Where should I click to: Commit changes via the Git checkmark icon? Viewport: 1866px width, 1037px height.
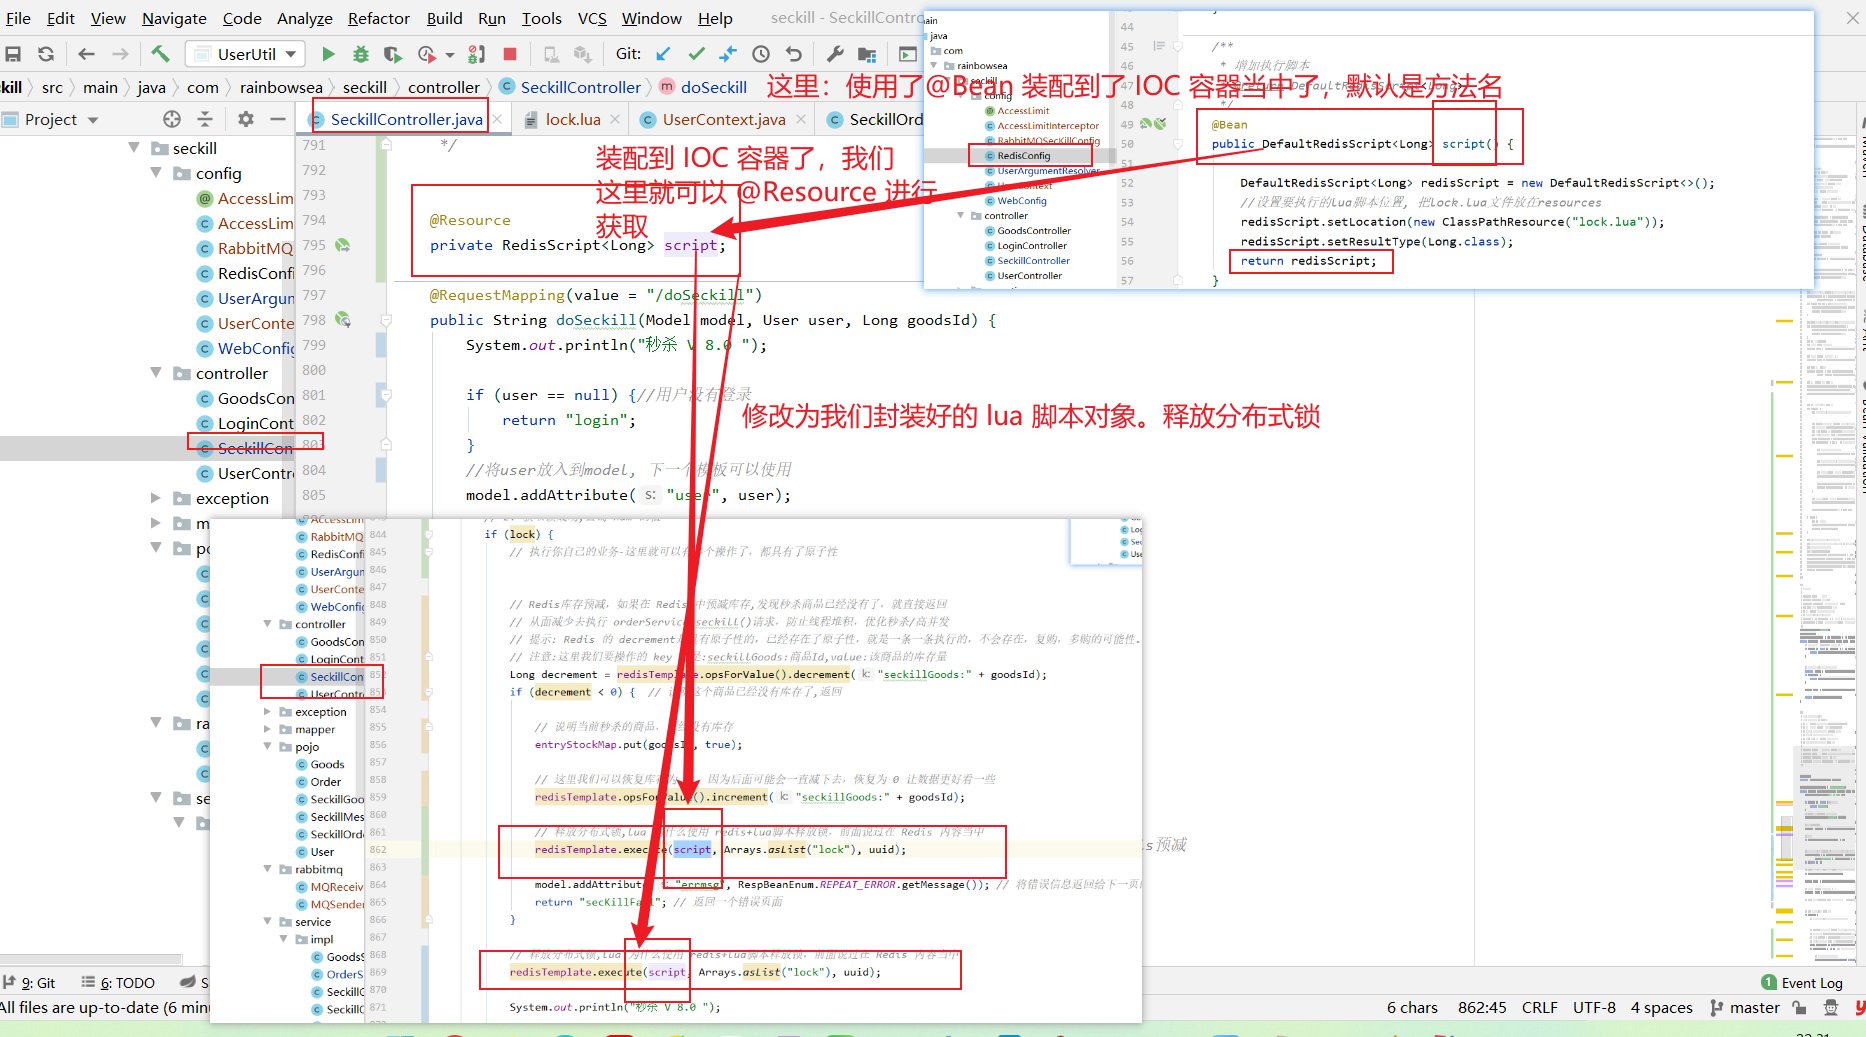pos(696,53)
